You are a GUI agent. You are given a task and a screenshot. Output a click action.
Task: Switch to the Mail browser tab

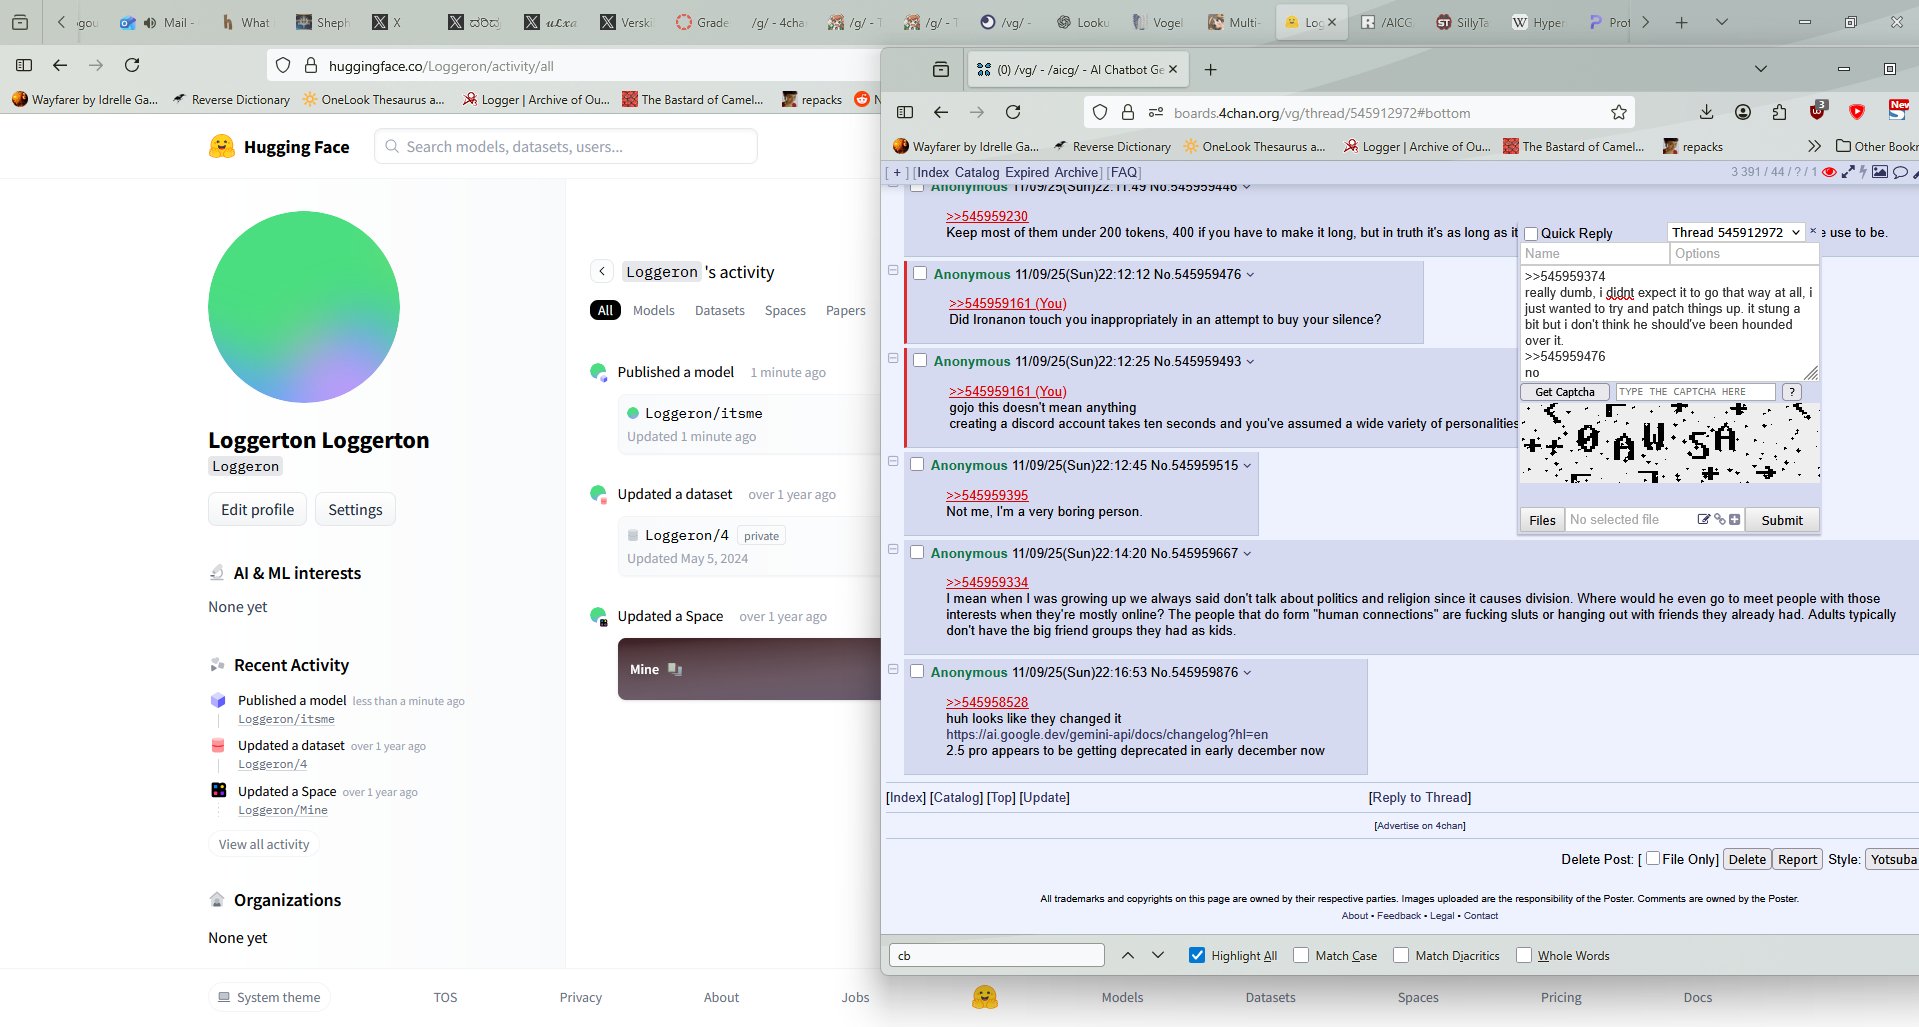point(158,22)
